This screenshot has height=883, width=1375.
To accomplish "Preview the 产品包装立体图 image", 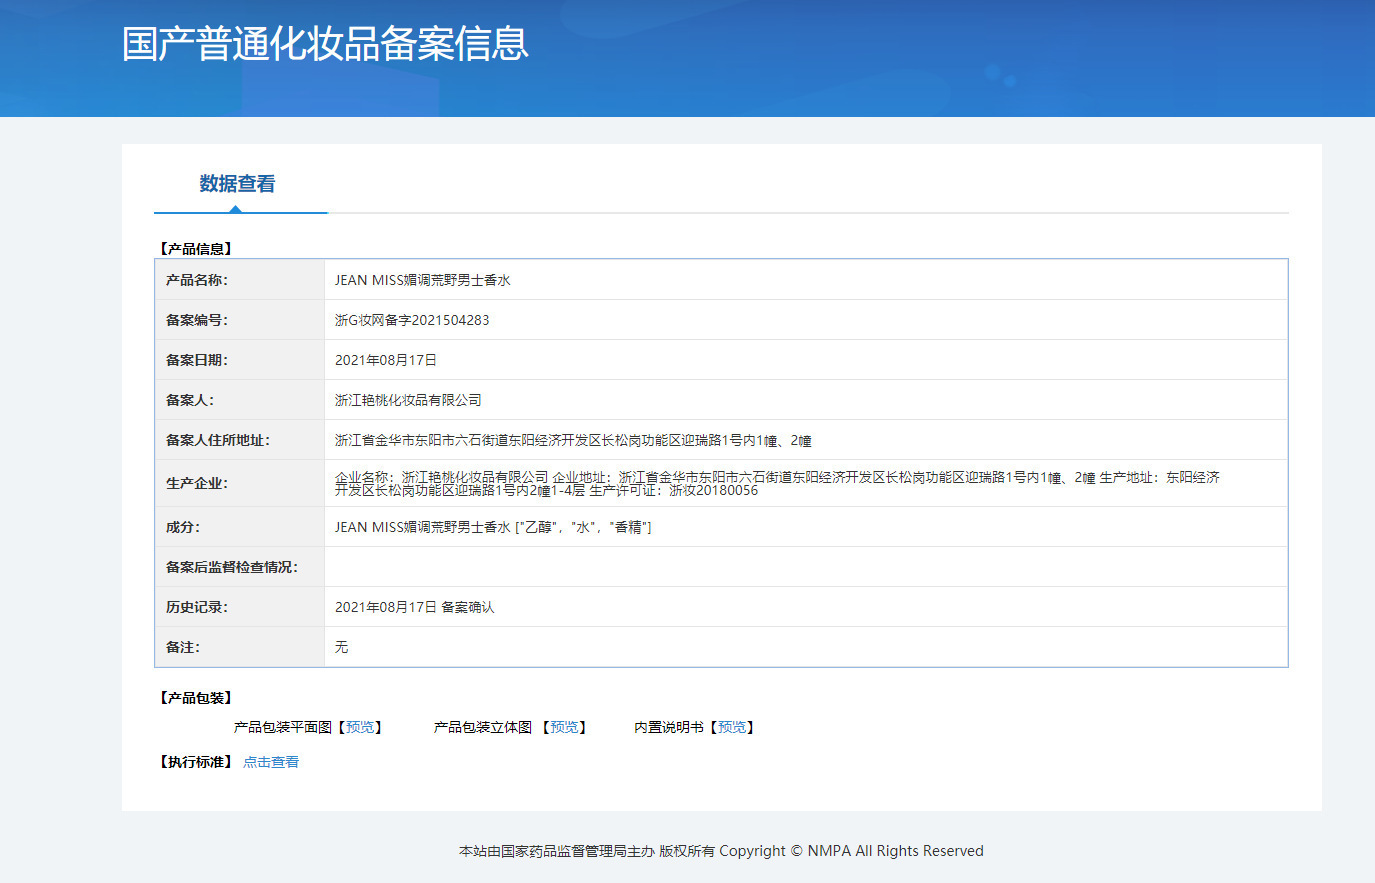I will [564, 728].
